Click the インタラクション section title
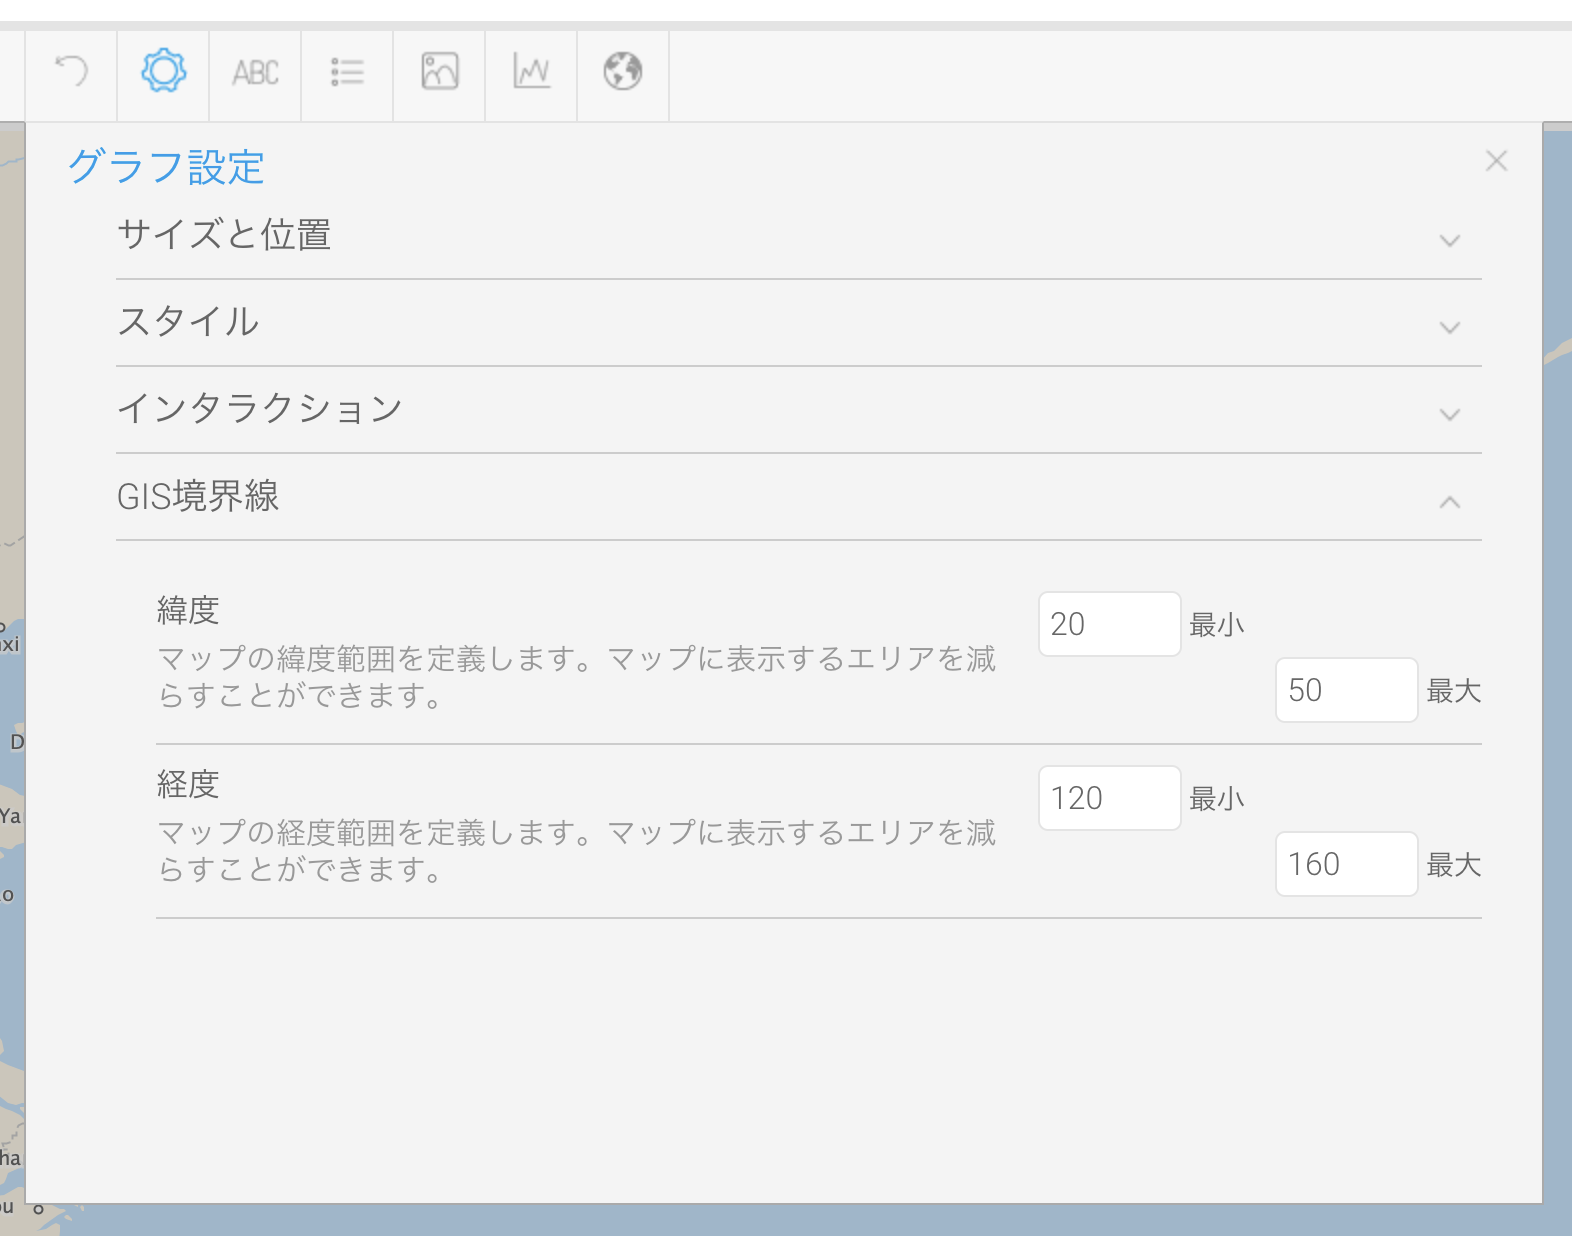 [260, 409]
